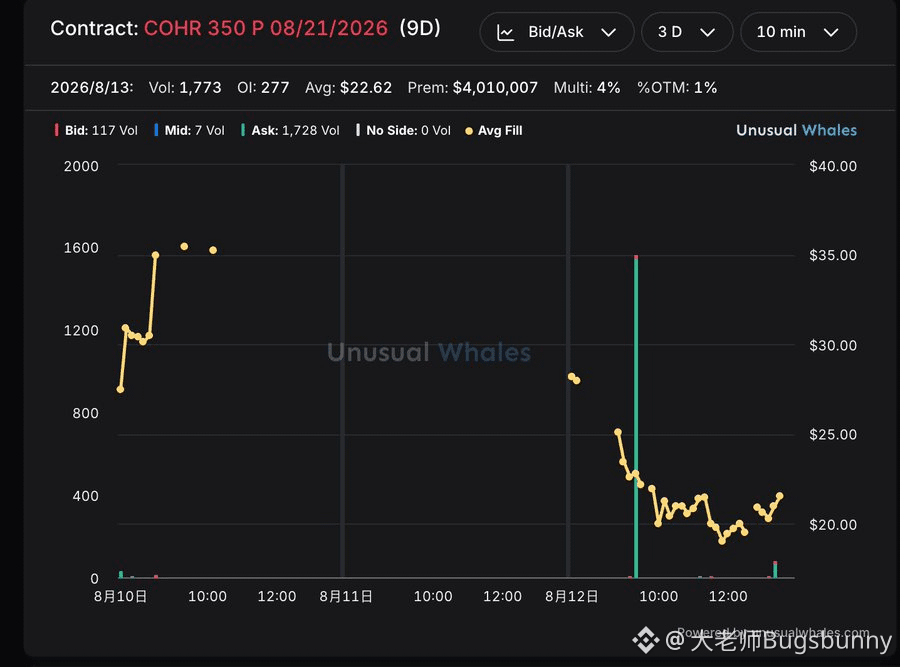Toggle the Mid volume legend entry

point(189,130)
